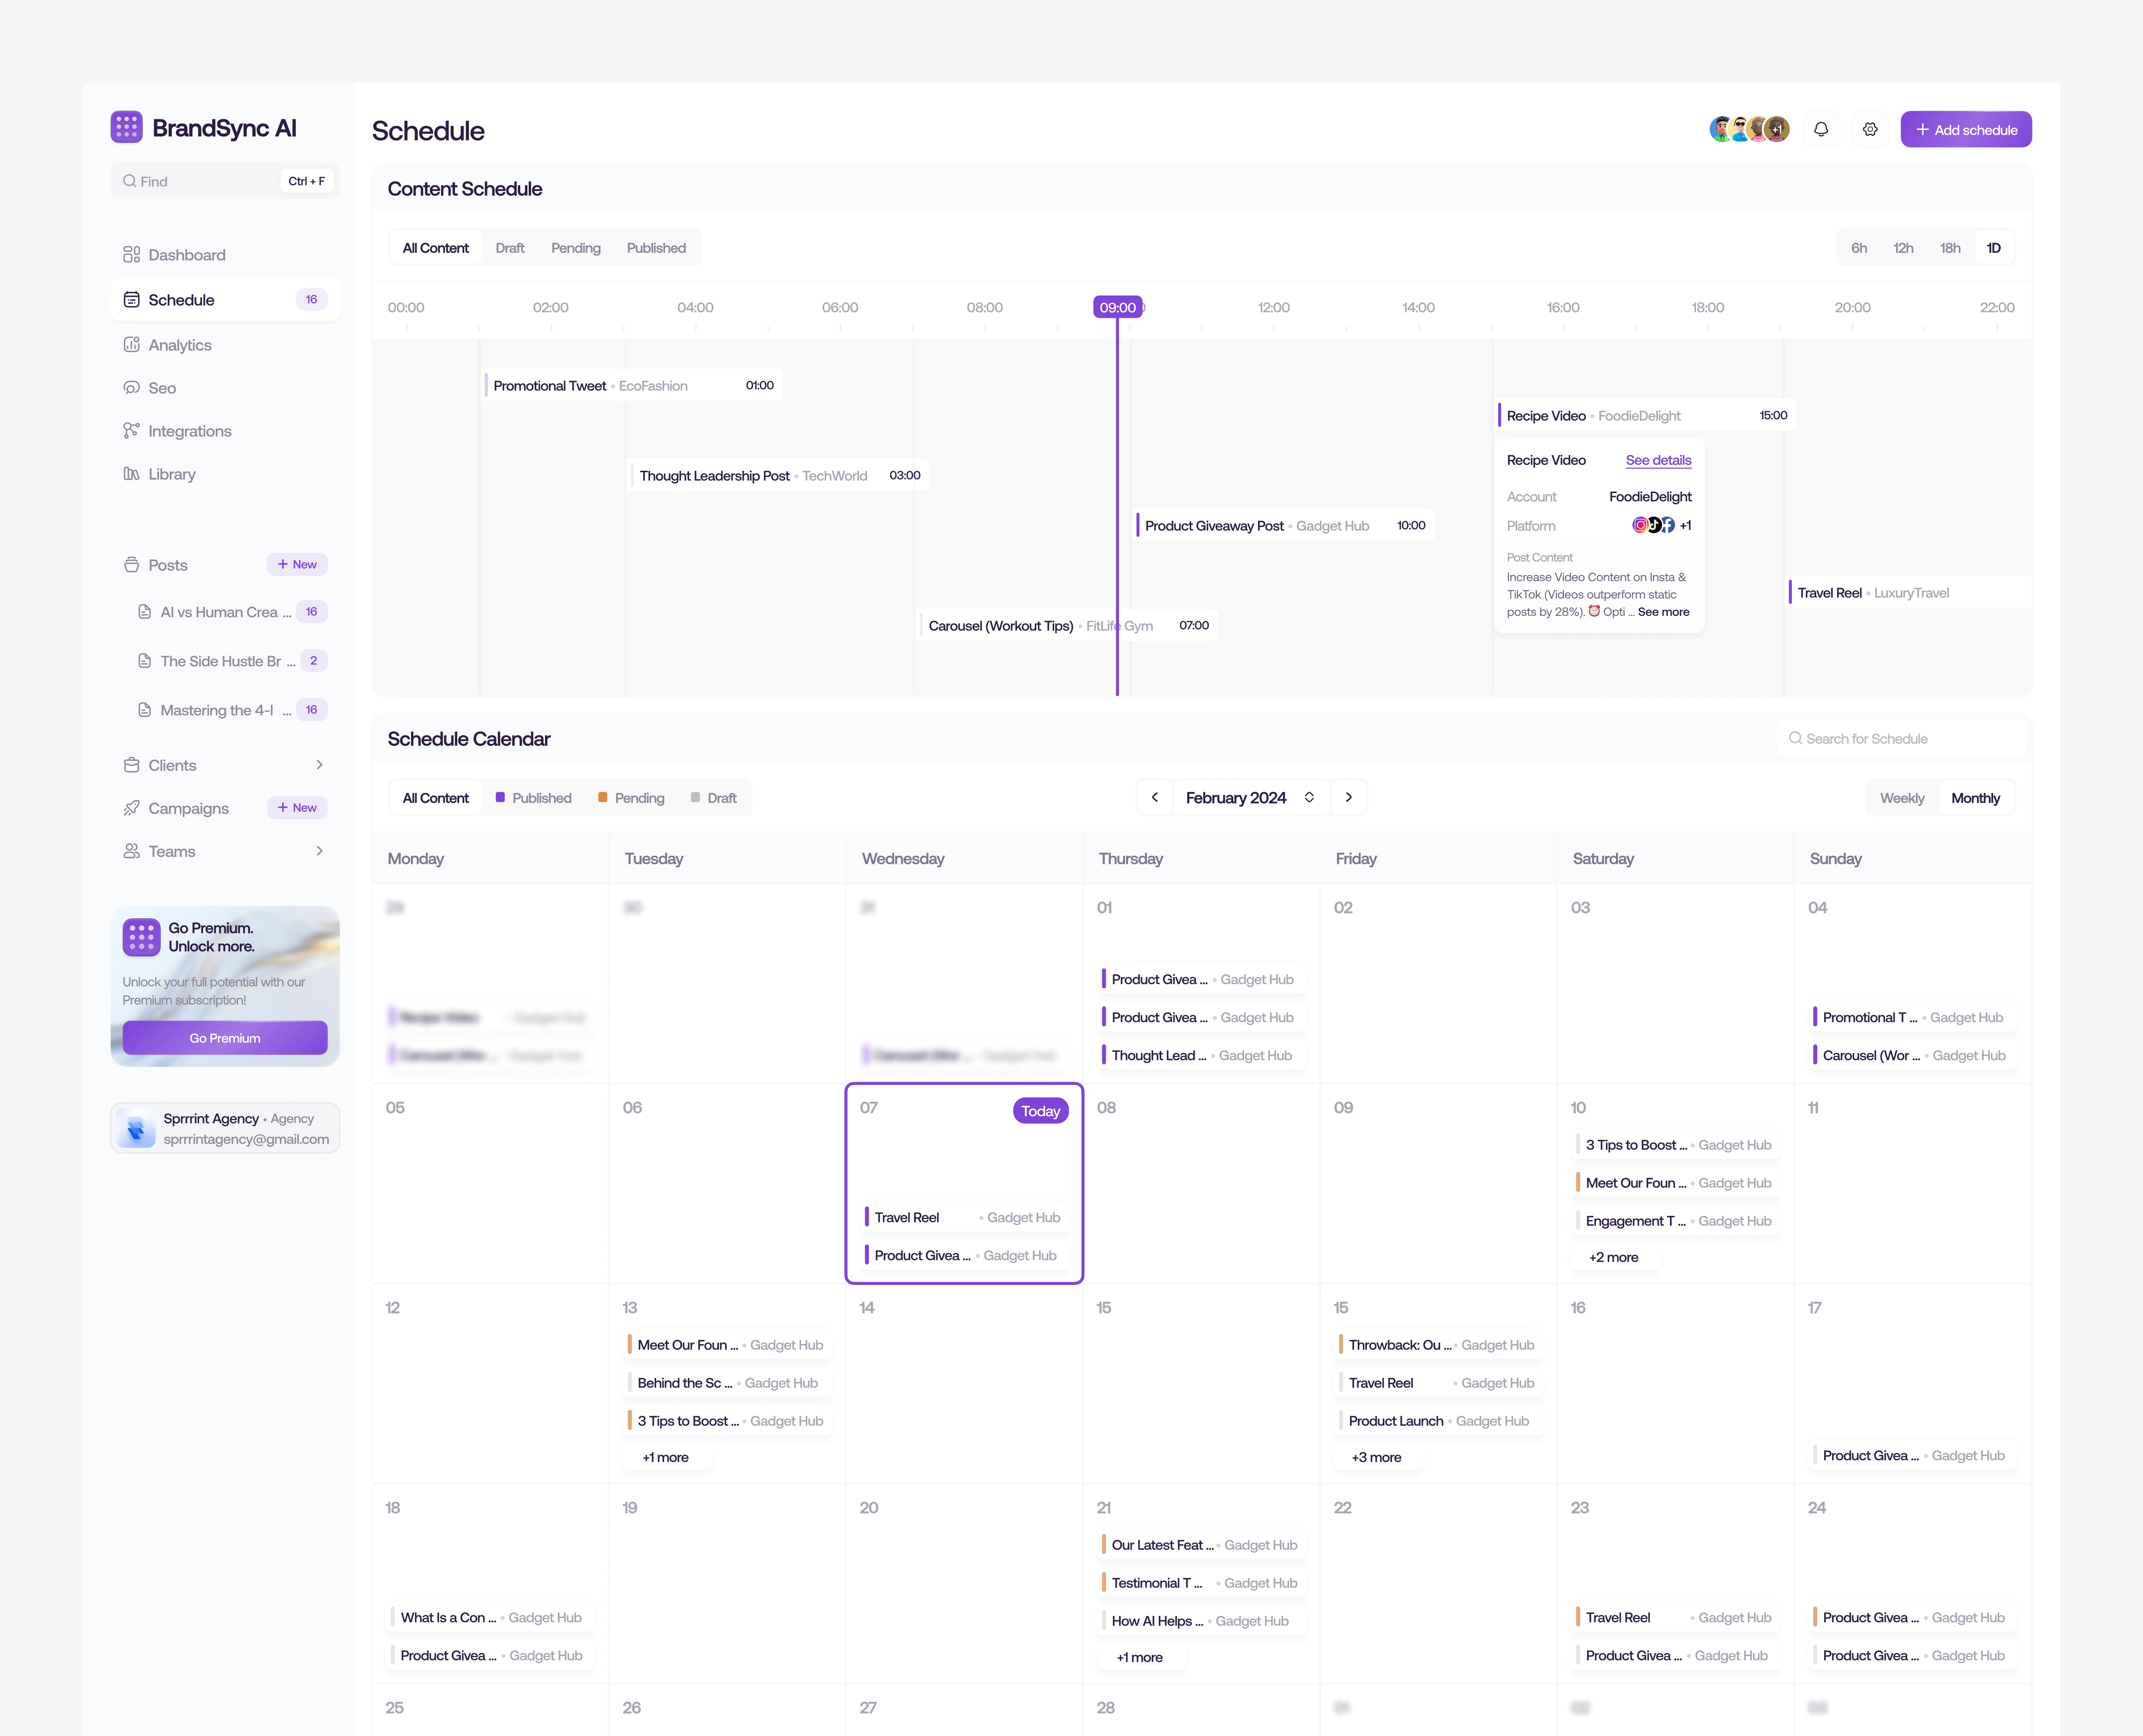
Task: Switch calendar to Weekly view
Action: [1902, 798]
